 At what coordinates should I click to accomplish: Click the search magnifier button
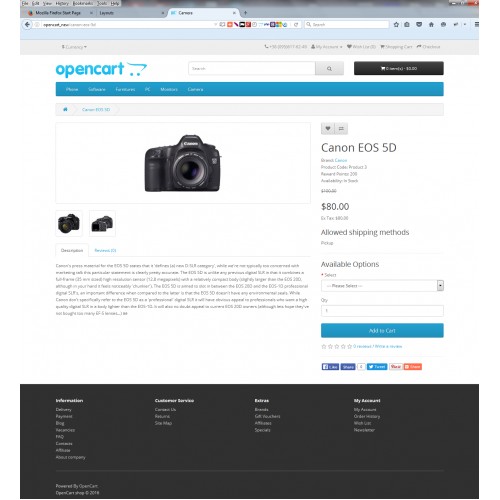click(329, 69)
